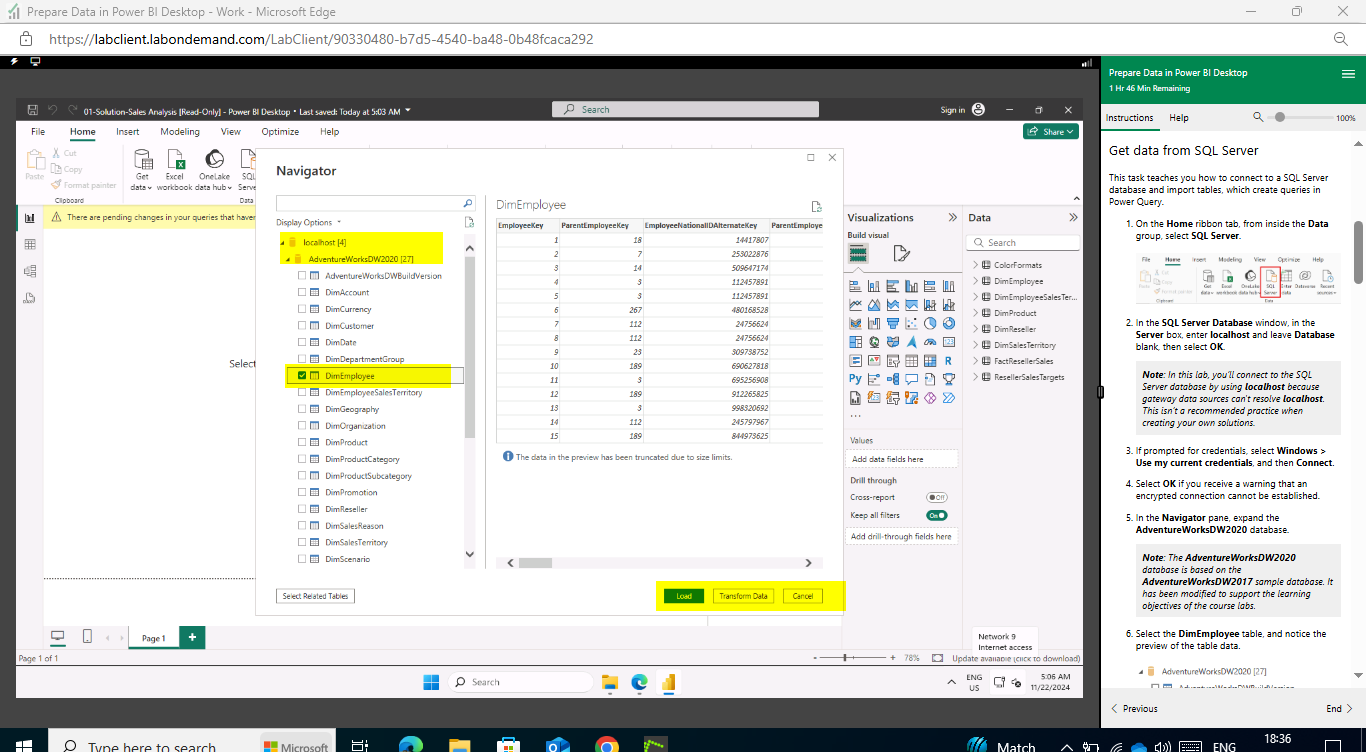Viewport: 1366px width, 752px height.
Task: Expand the DimProduct table in Data pane
Action: (975, 313)
